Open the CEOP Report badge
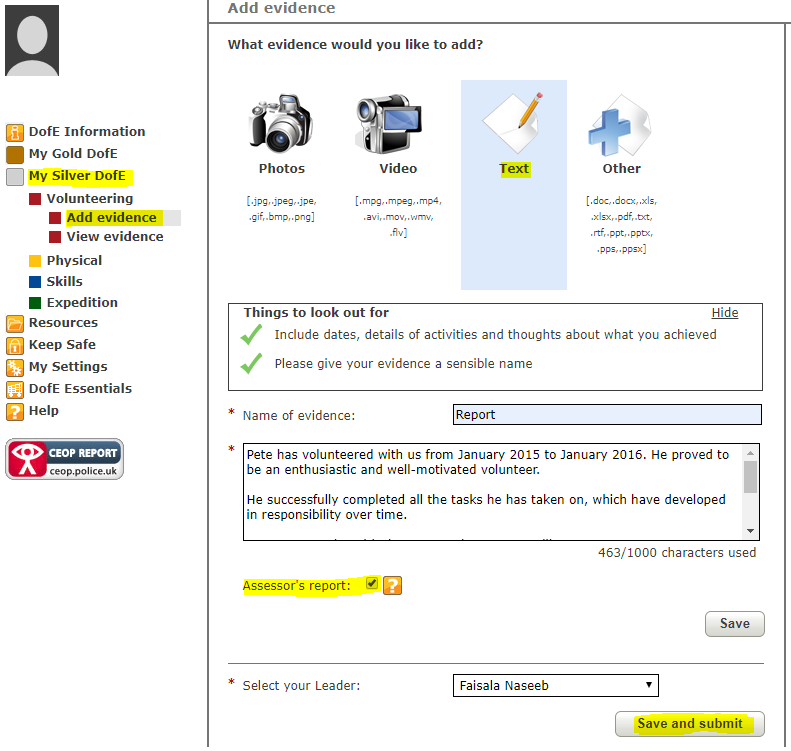This screenshot has width=791, height=751. [x=65, y=458]
